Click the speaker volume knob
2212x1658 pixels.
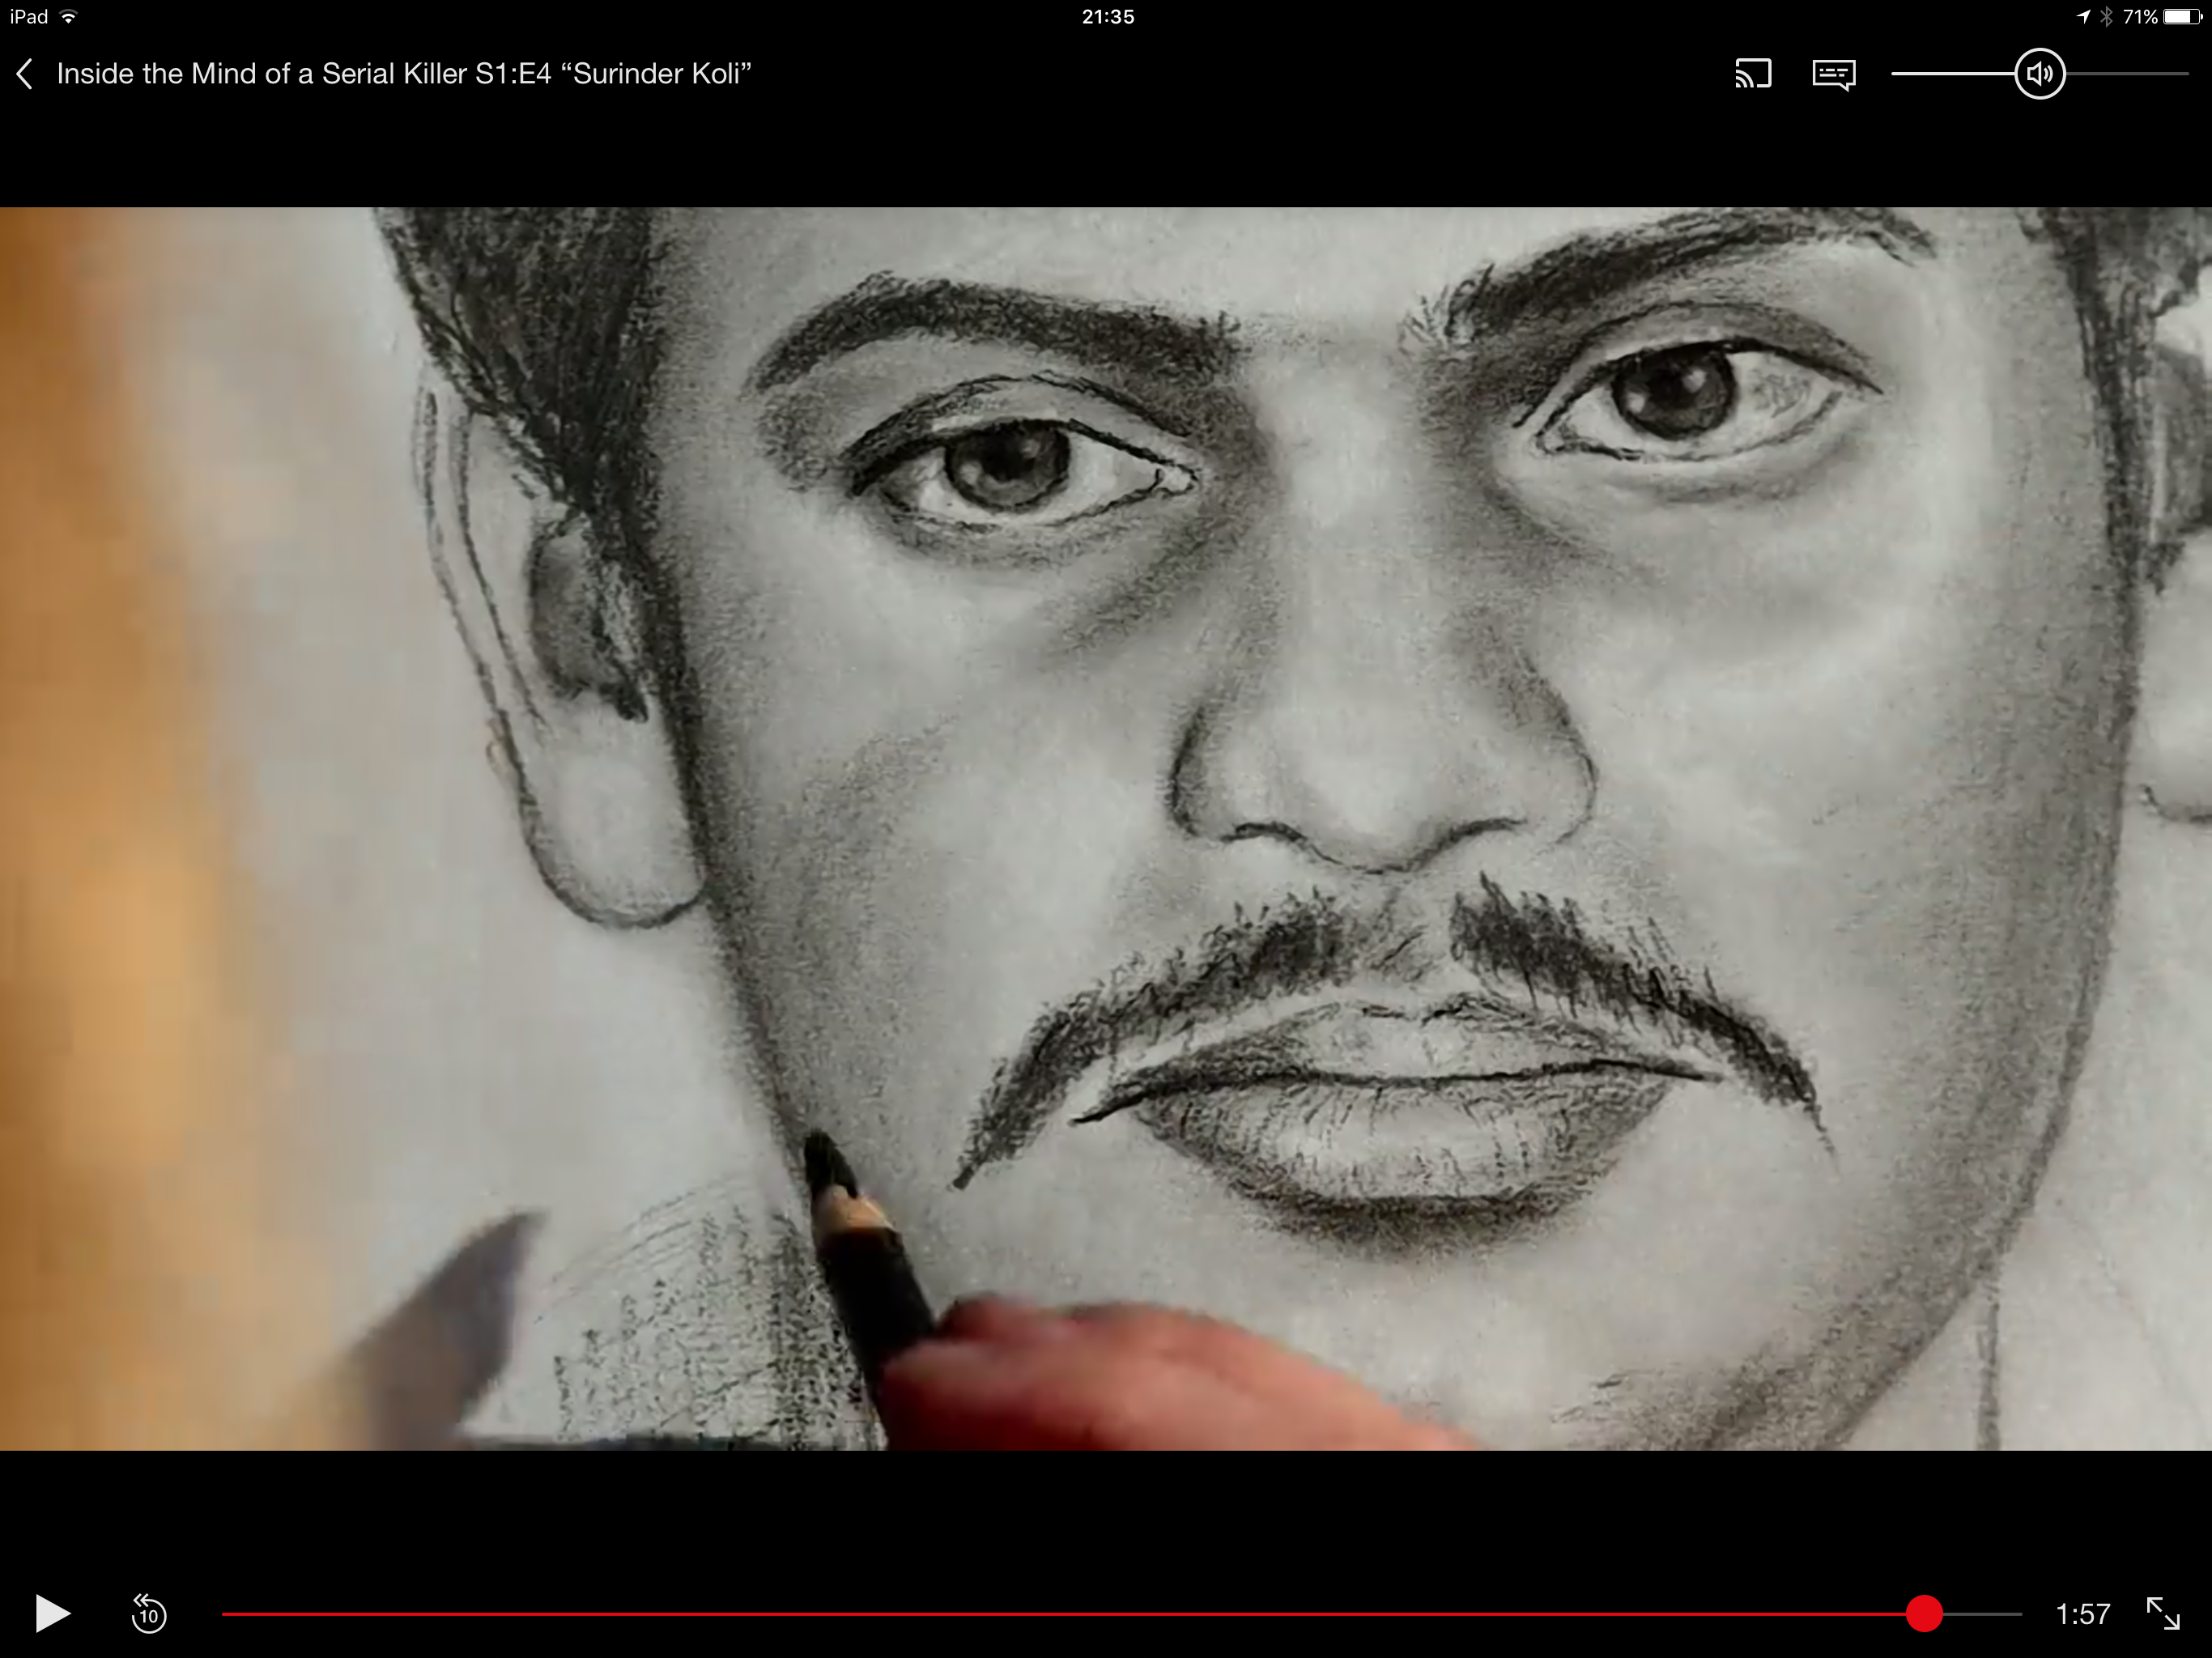2039,74
